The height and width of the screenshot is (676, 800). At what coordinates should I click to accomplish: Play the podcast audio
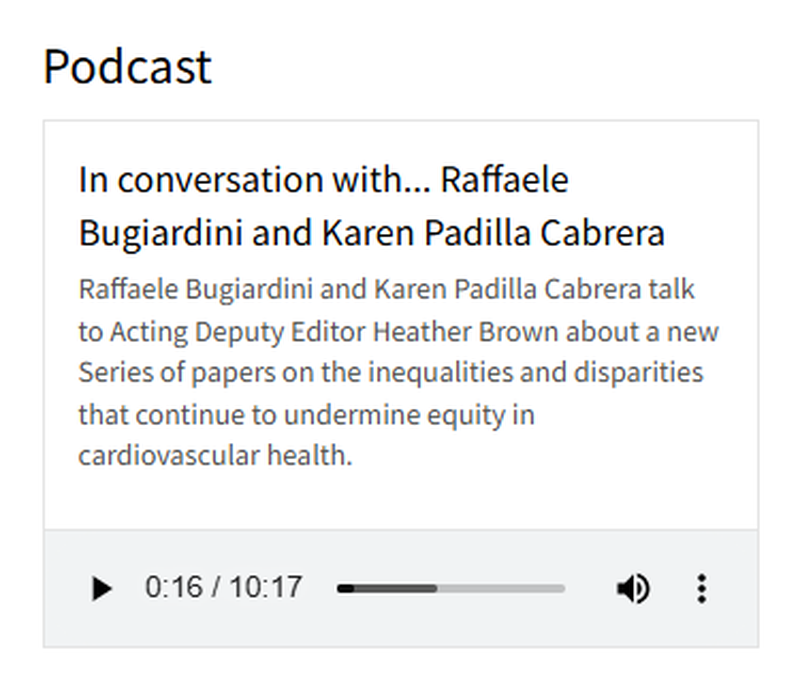[x=101, y=589]
